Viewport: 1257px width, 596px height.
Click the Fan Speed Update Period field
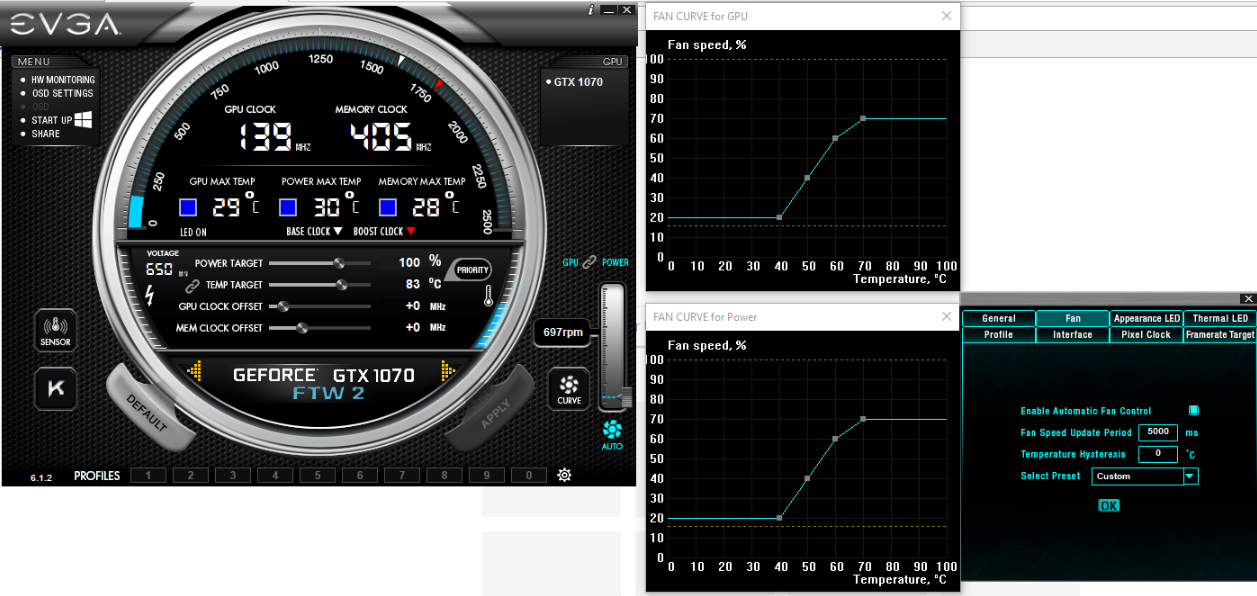click(1157, 432)
